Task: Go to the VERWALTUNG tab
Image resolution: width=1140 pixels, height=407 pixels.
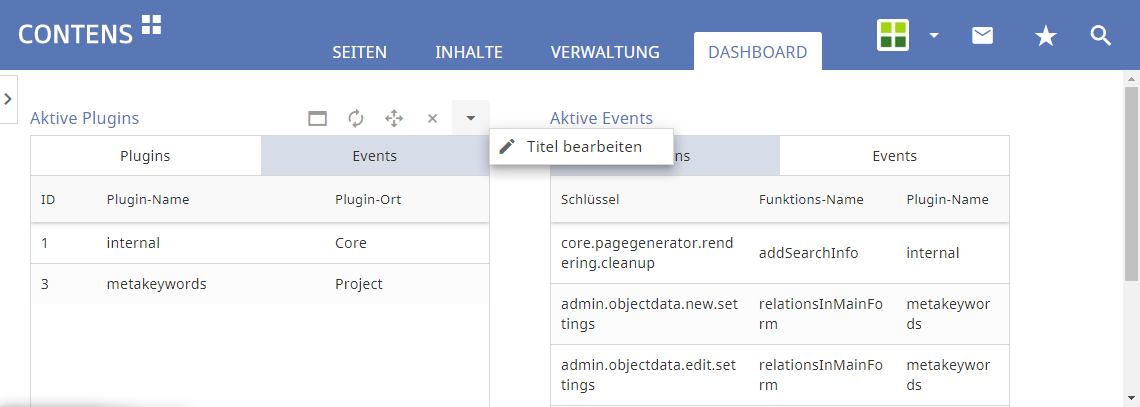Action: tap(604, 52)
